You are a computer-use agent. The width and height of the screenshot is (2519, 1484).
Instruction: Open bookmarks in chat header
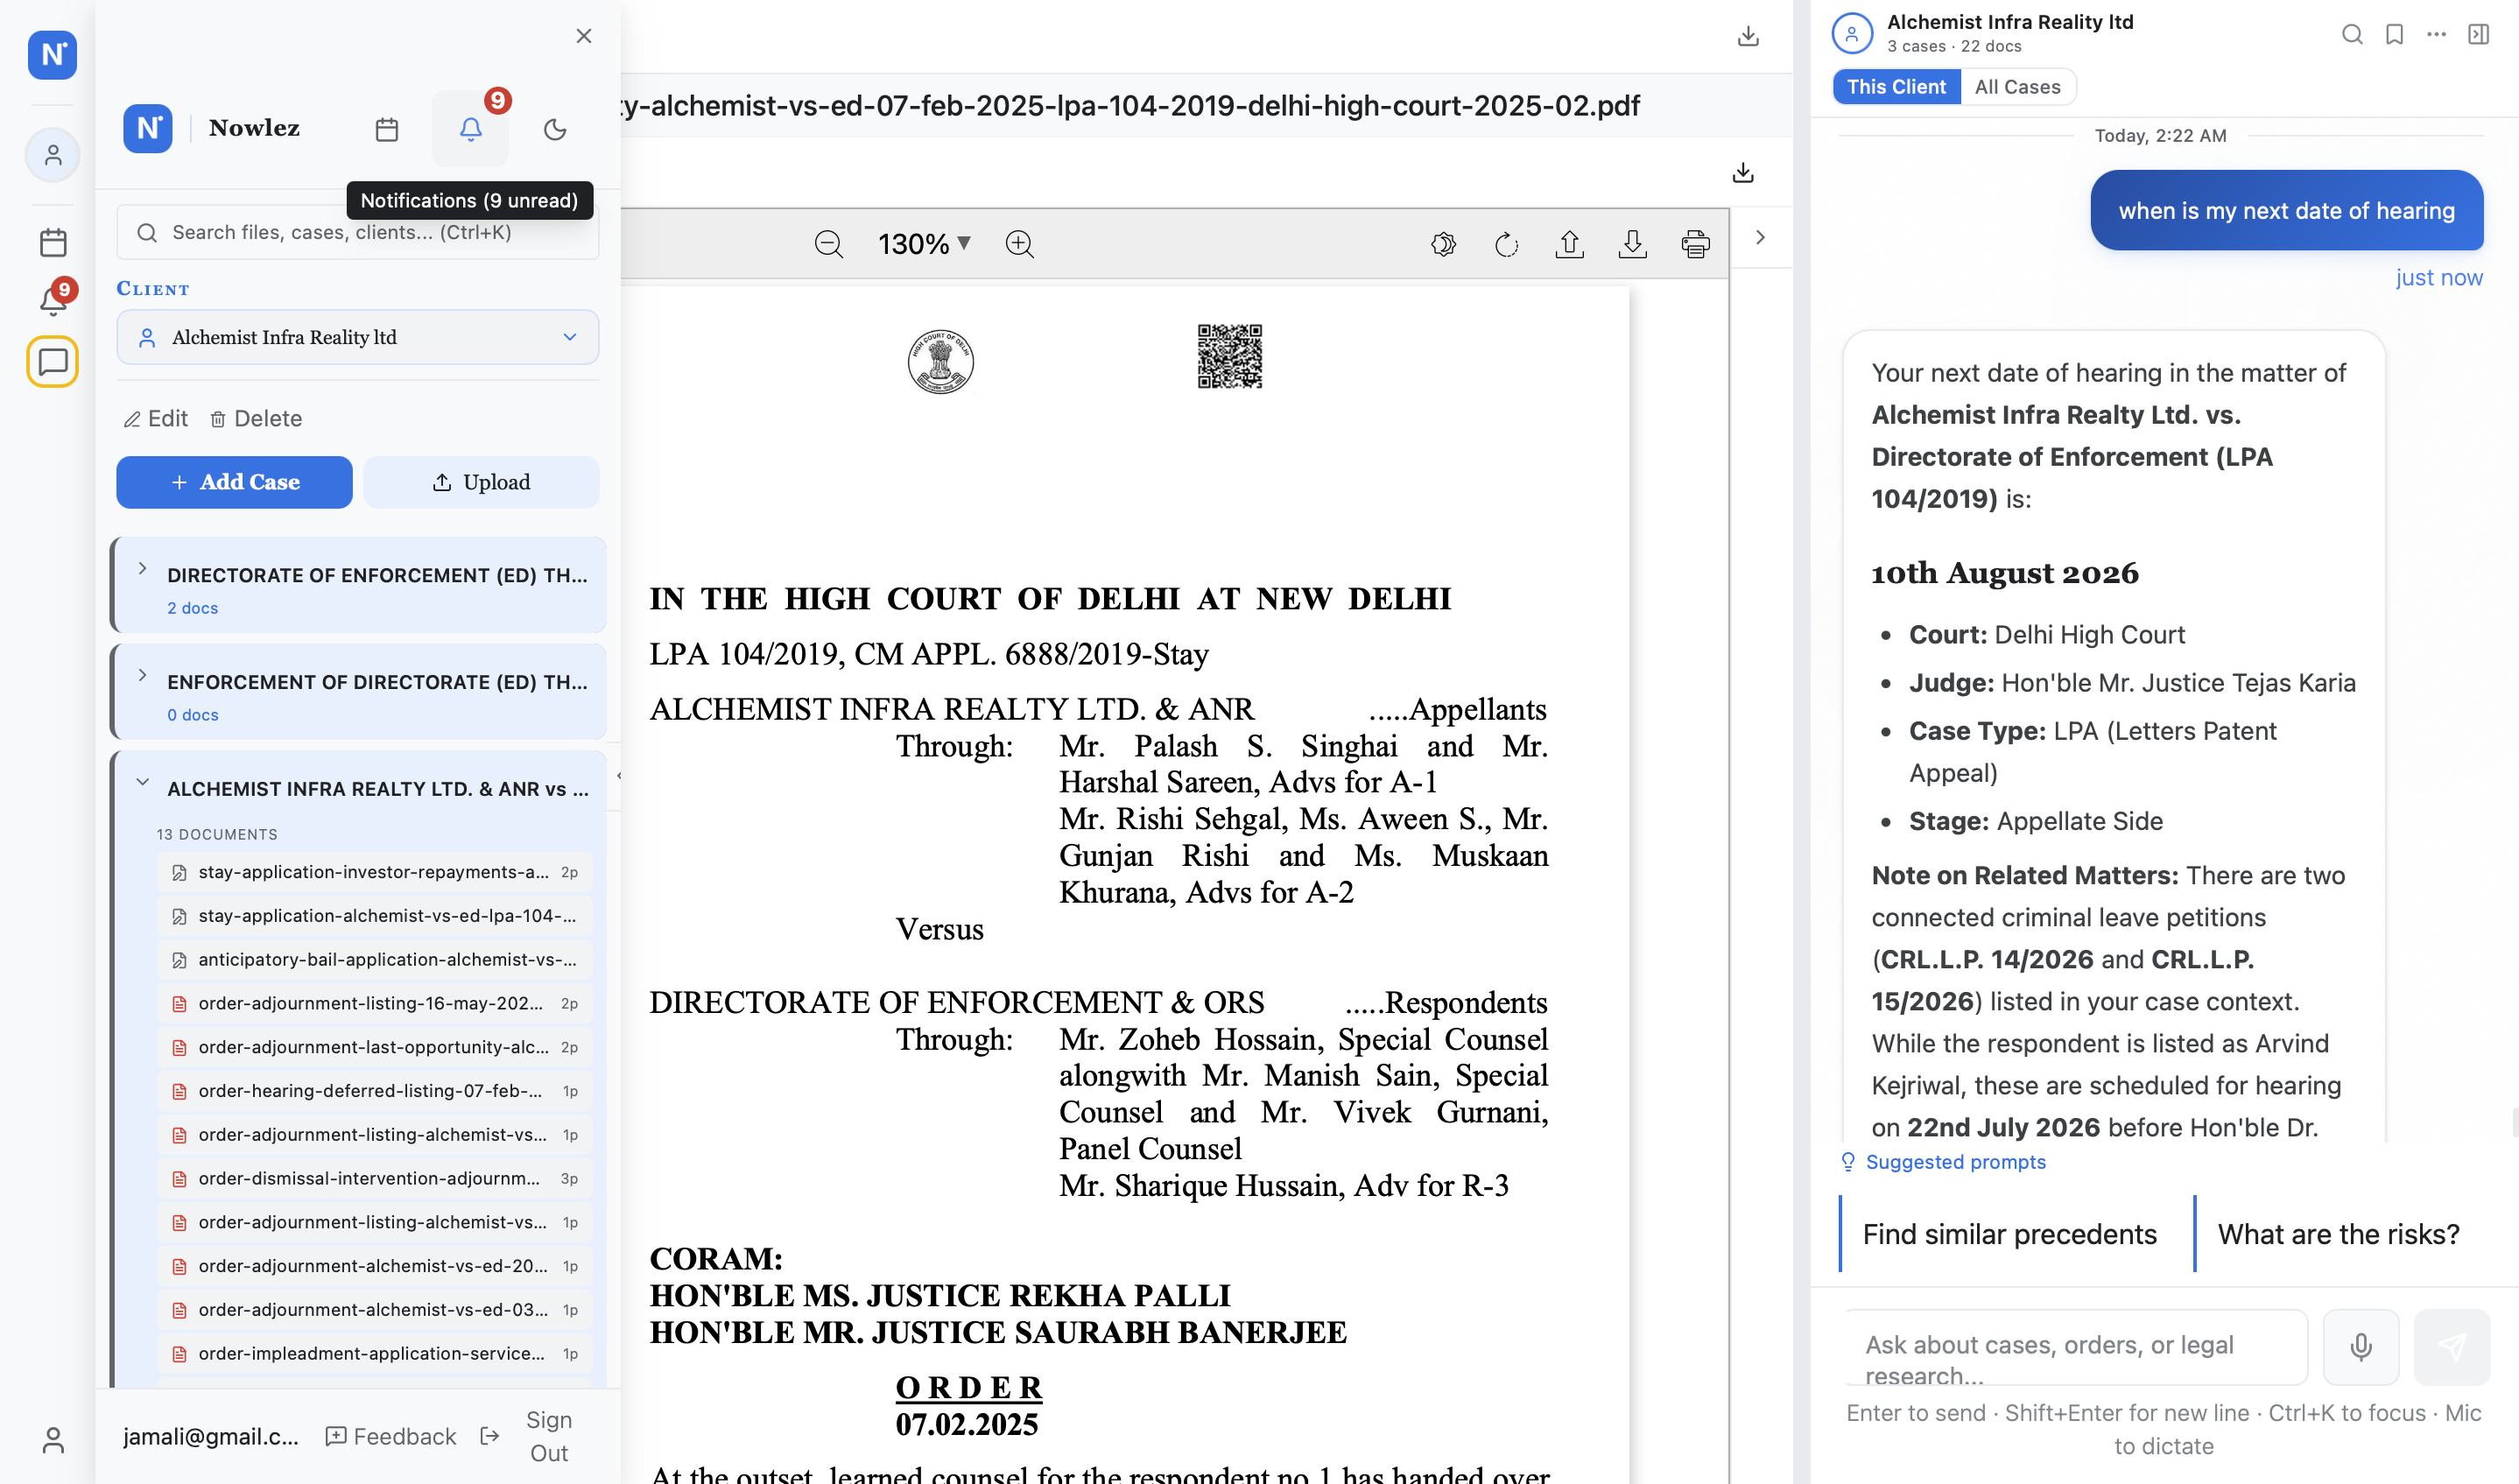point(2394,34)
